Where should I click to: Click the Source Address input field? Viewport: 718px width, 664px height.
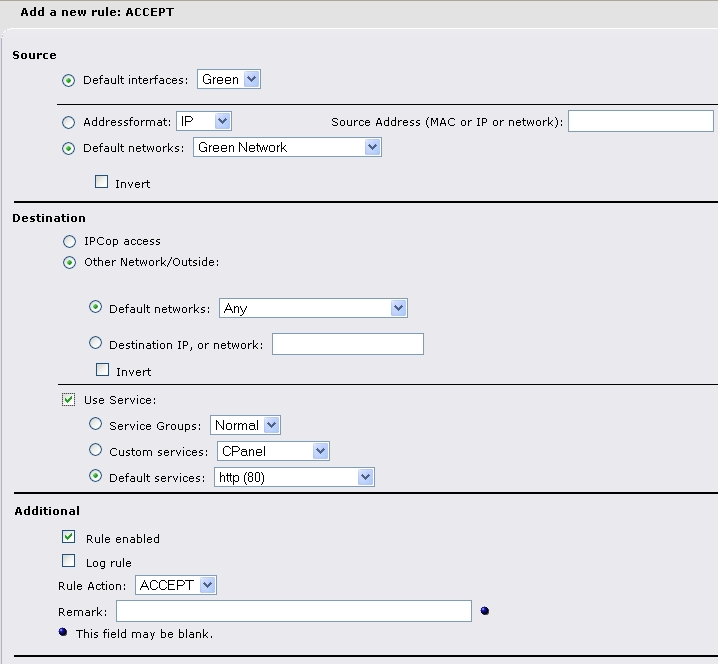coord(641,121)
